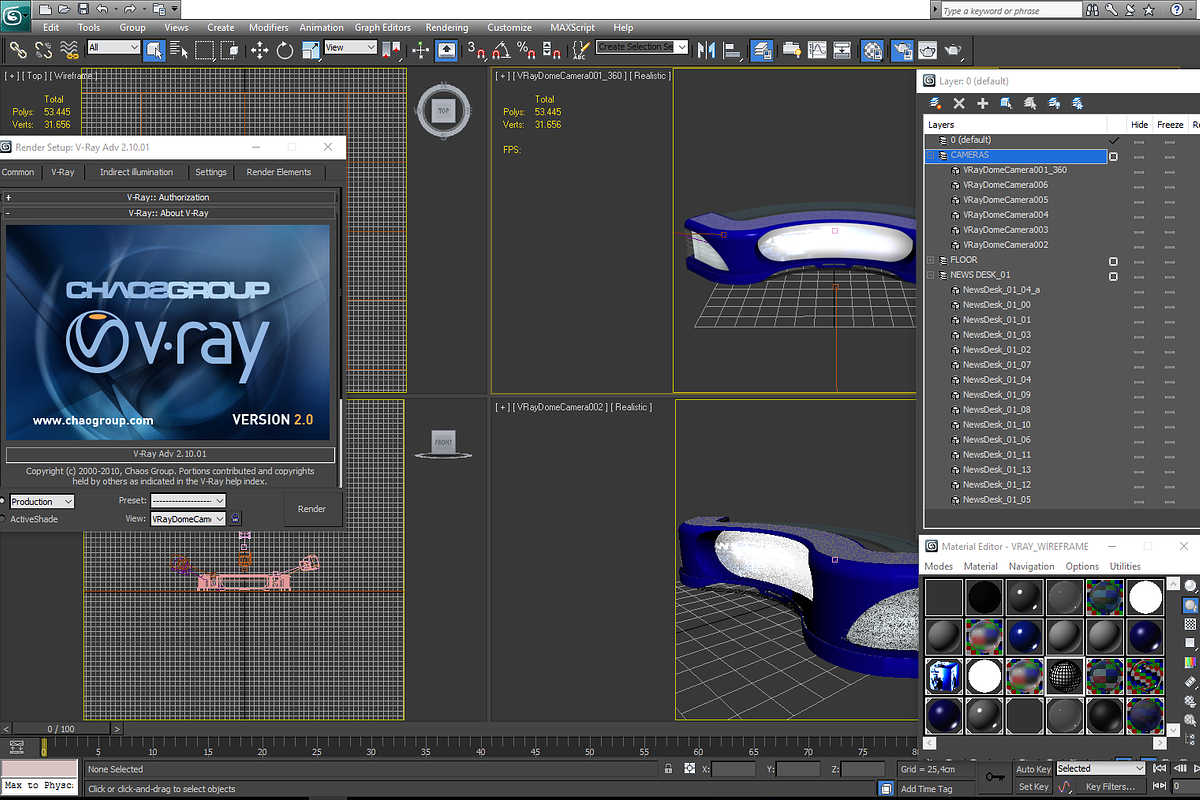Toggle the Manage Layers toolbar icon
Screen dimensions: 1200x800
pyautogui.click(x=762, y=49)
